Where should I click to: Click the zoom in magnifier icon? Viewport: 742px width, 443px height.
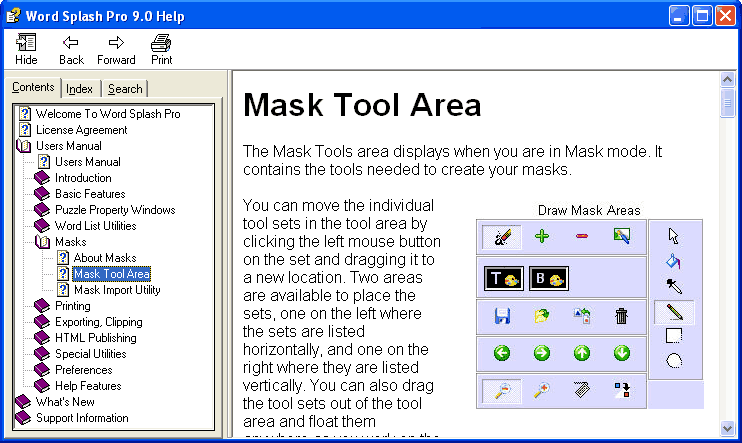pos(542,390)
